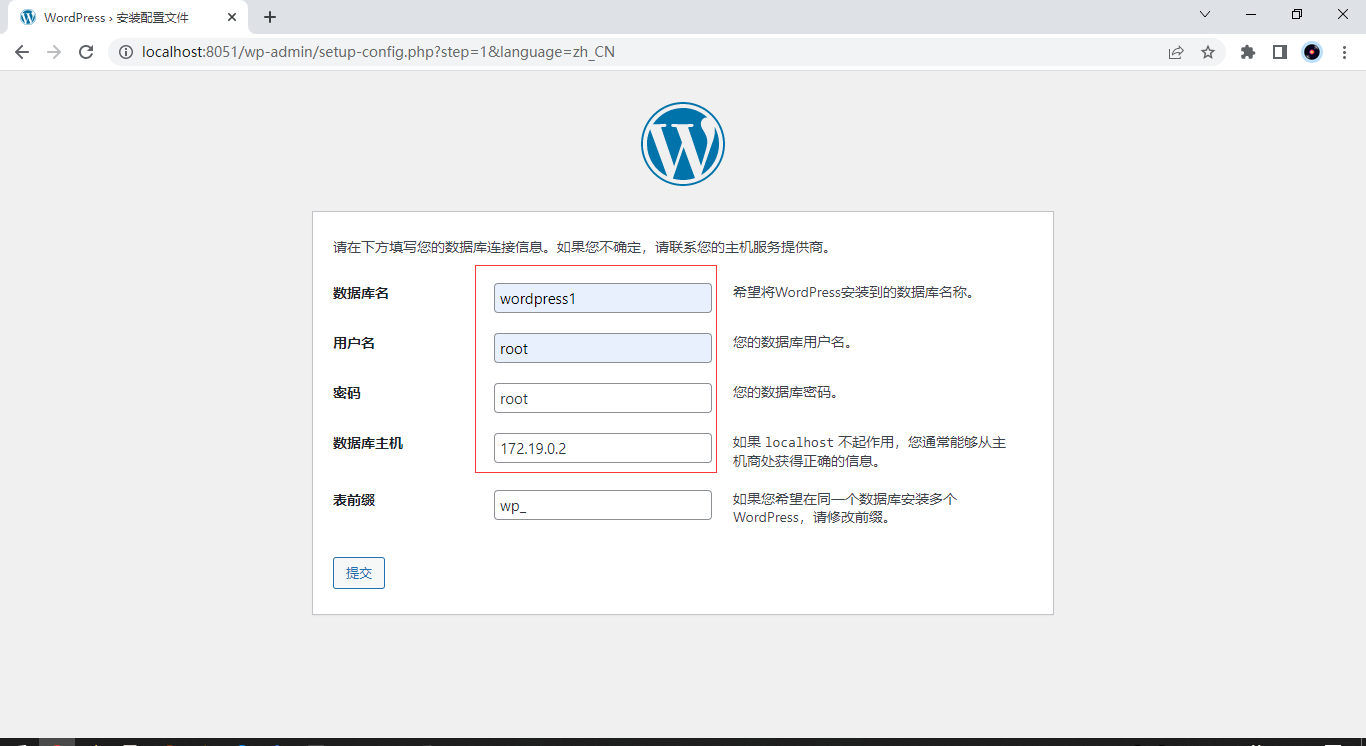Open the Chrome three-dot menu

(1343, 52)
